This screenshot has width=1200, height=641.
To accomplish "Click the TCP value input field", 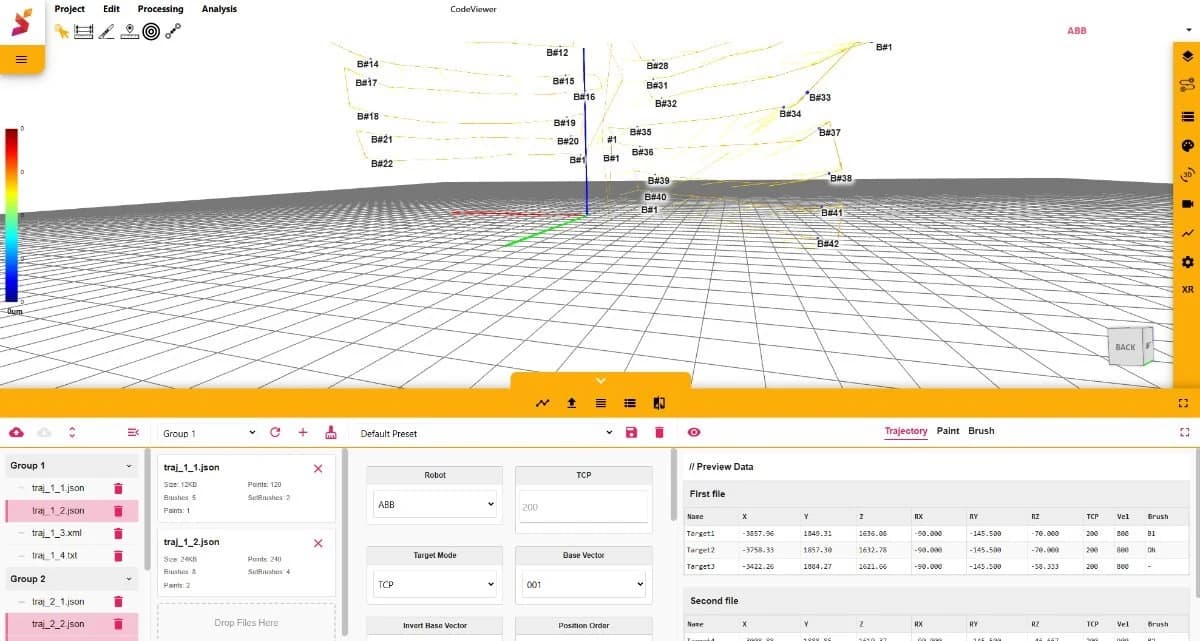I will pos(583,507).
